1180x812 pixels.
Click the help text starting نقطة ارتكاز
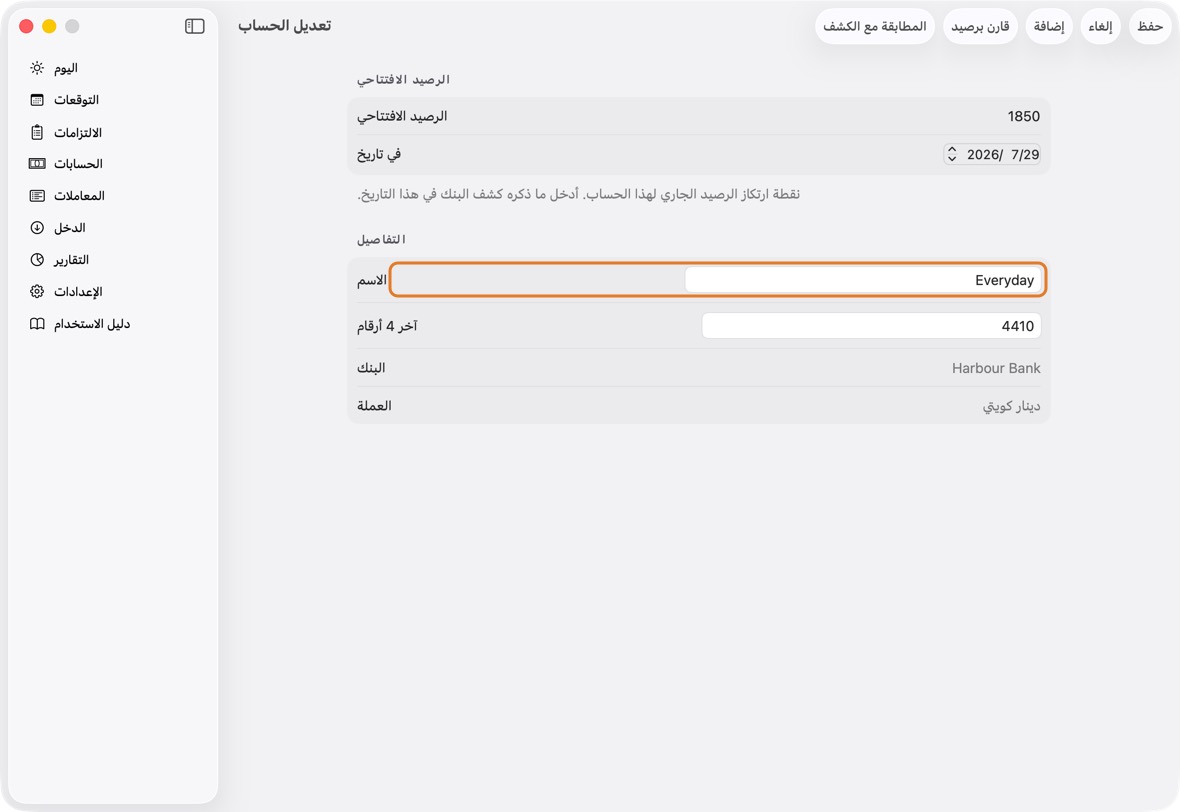tap(578, 194)
